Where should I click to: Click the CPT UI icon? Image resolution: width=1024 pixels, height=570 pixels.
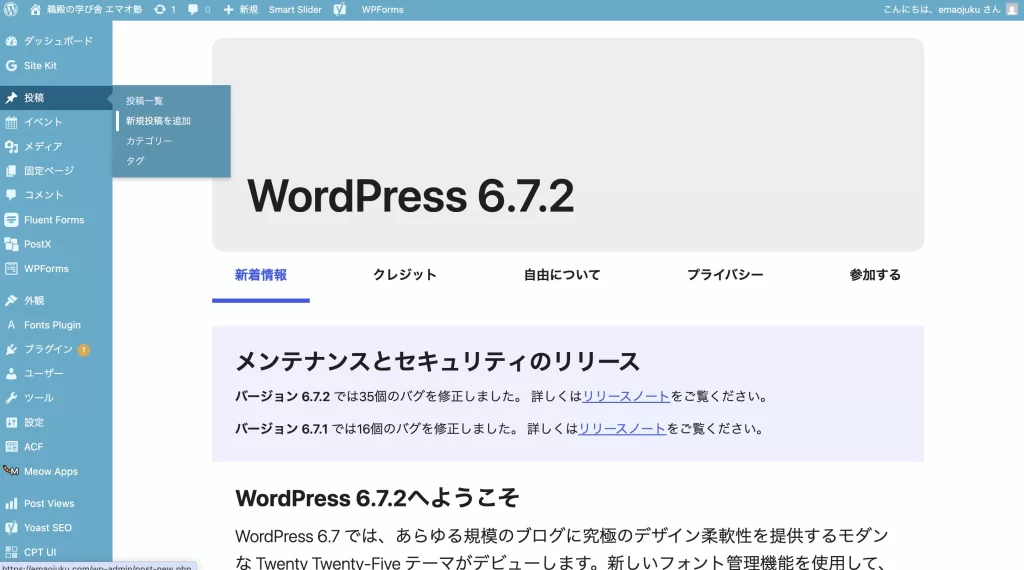(11, 552)
